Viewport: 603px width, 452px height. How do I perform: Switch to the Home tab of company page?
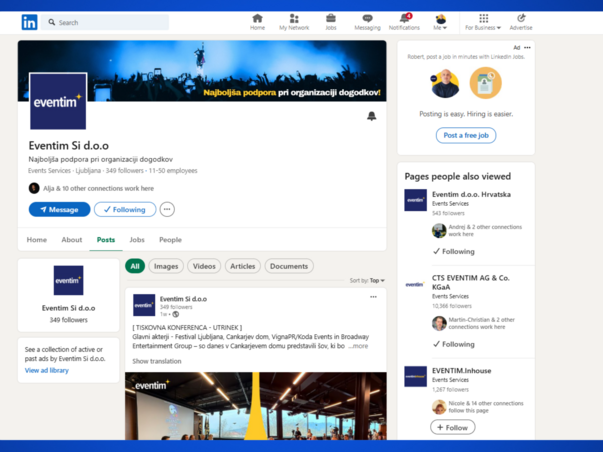pos(37,240)
